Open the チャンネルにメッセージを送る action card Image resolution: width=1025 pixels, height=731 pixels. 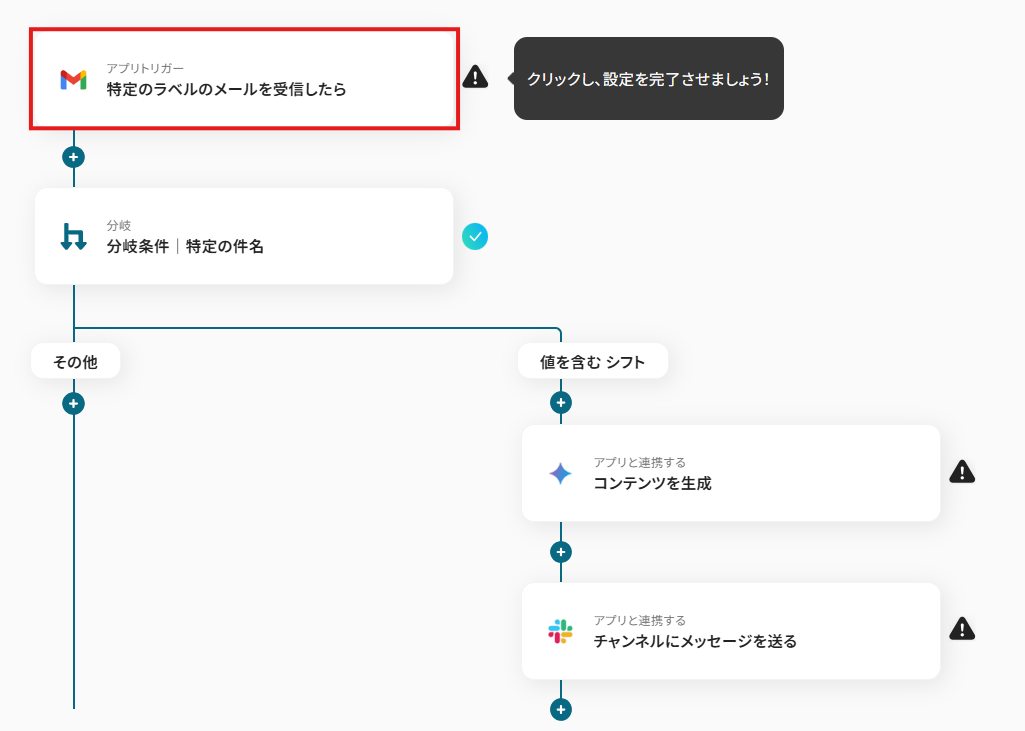tap(731, 631)
